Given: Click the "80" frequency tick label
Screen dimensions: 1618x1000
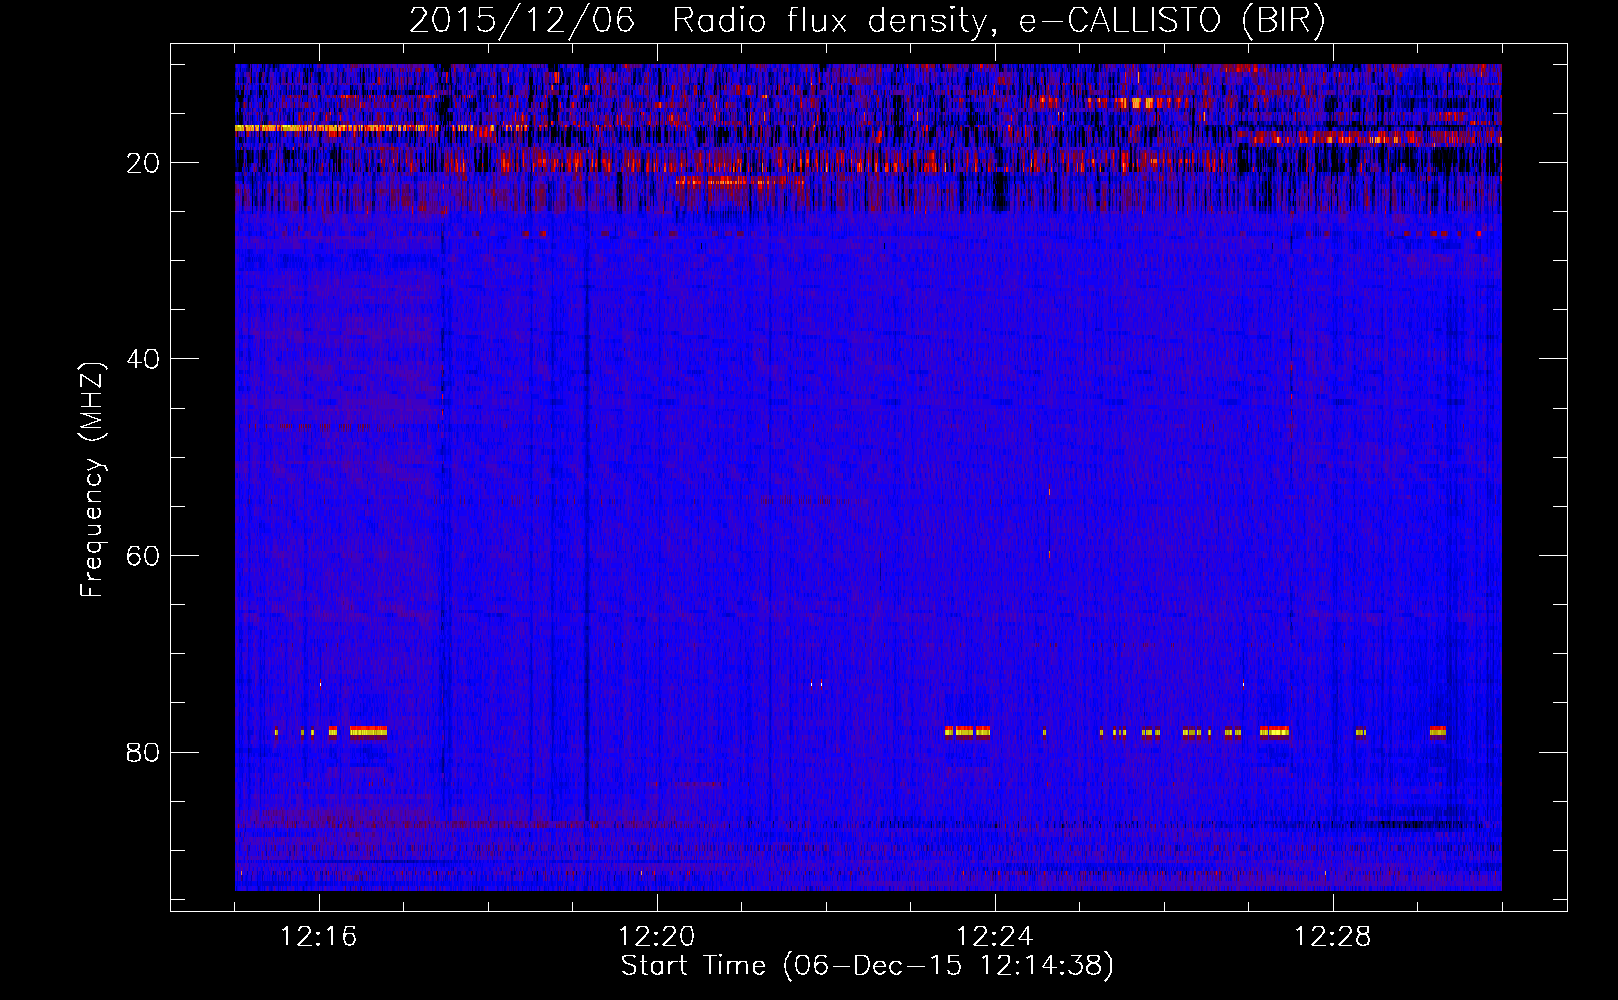Looking at the screenshot, I should (143, 752).
